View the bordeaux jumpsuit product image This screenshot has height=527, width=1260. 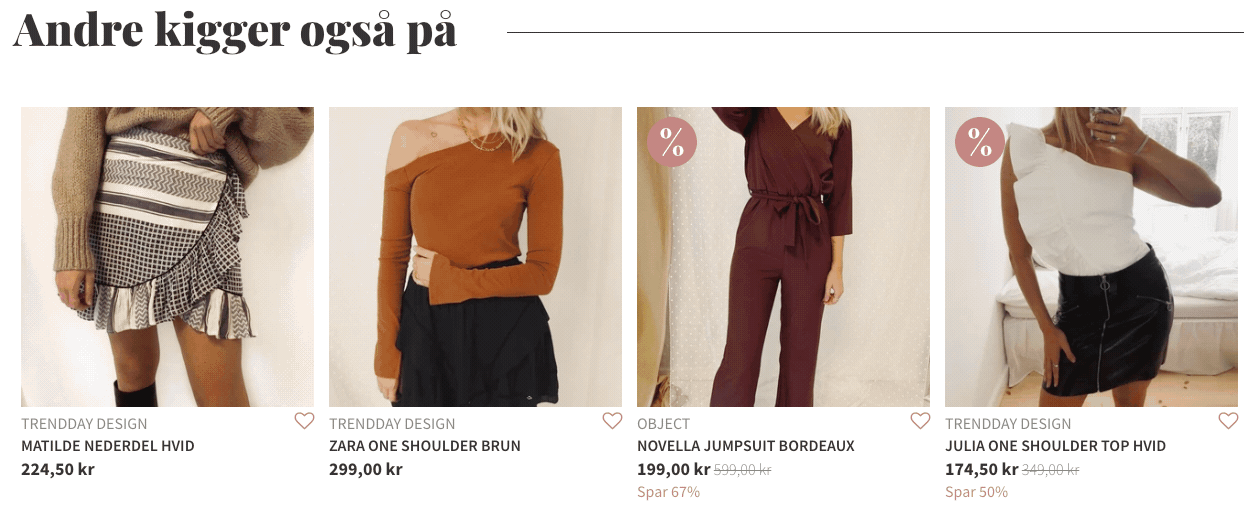(x=783, y=257)
